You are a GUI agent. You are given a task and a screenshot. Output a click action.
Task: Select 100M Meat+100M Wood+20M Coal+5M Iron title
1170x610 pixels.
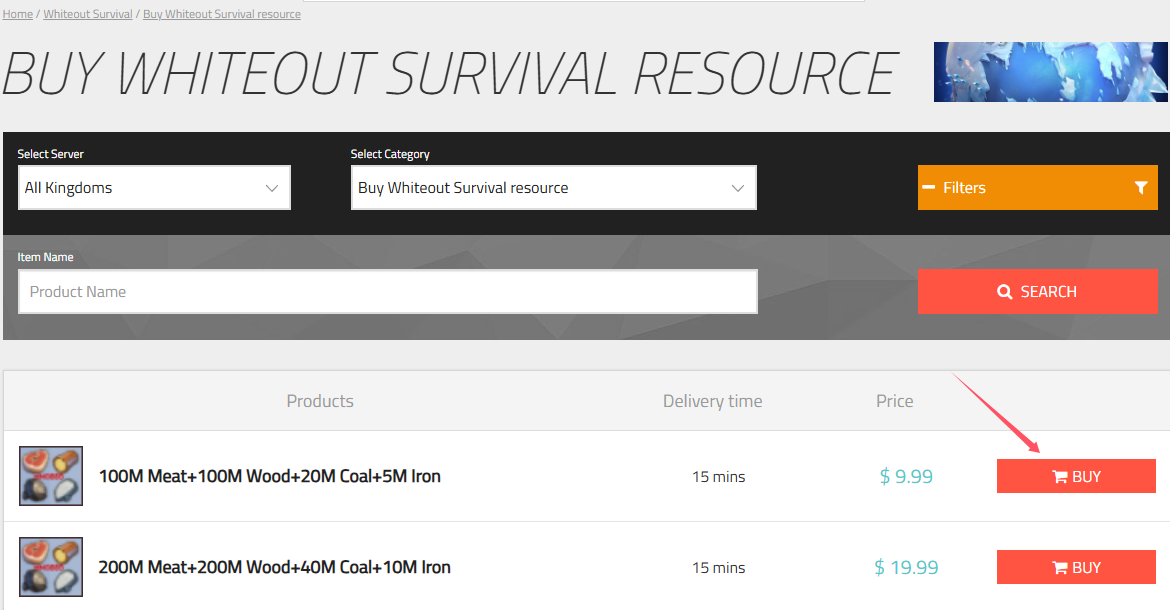(x=269, y=477)
